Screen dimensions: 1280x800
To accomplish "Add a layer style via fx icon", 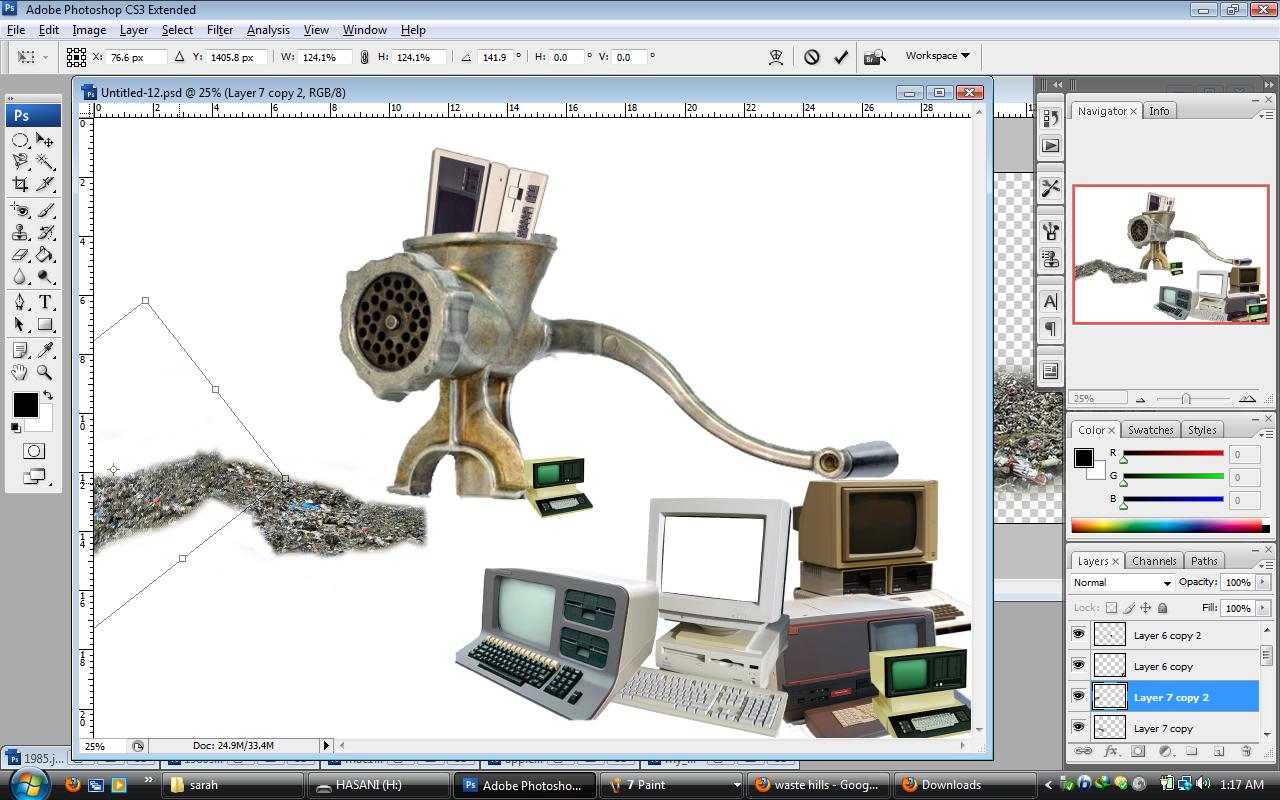I will pos(1111,751).
